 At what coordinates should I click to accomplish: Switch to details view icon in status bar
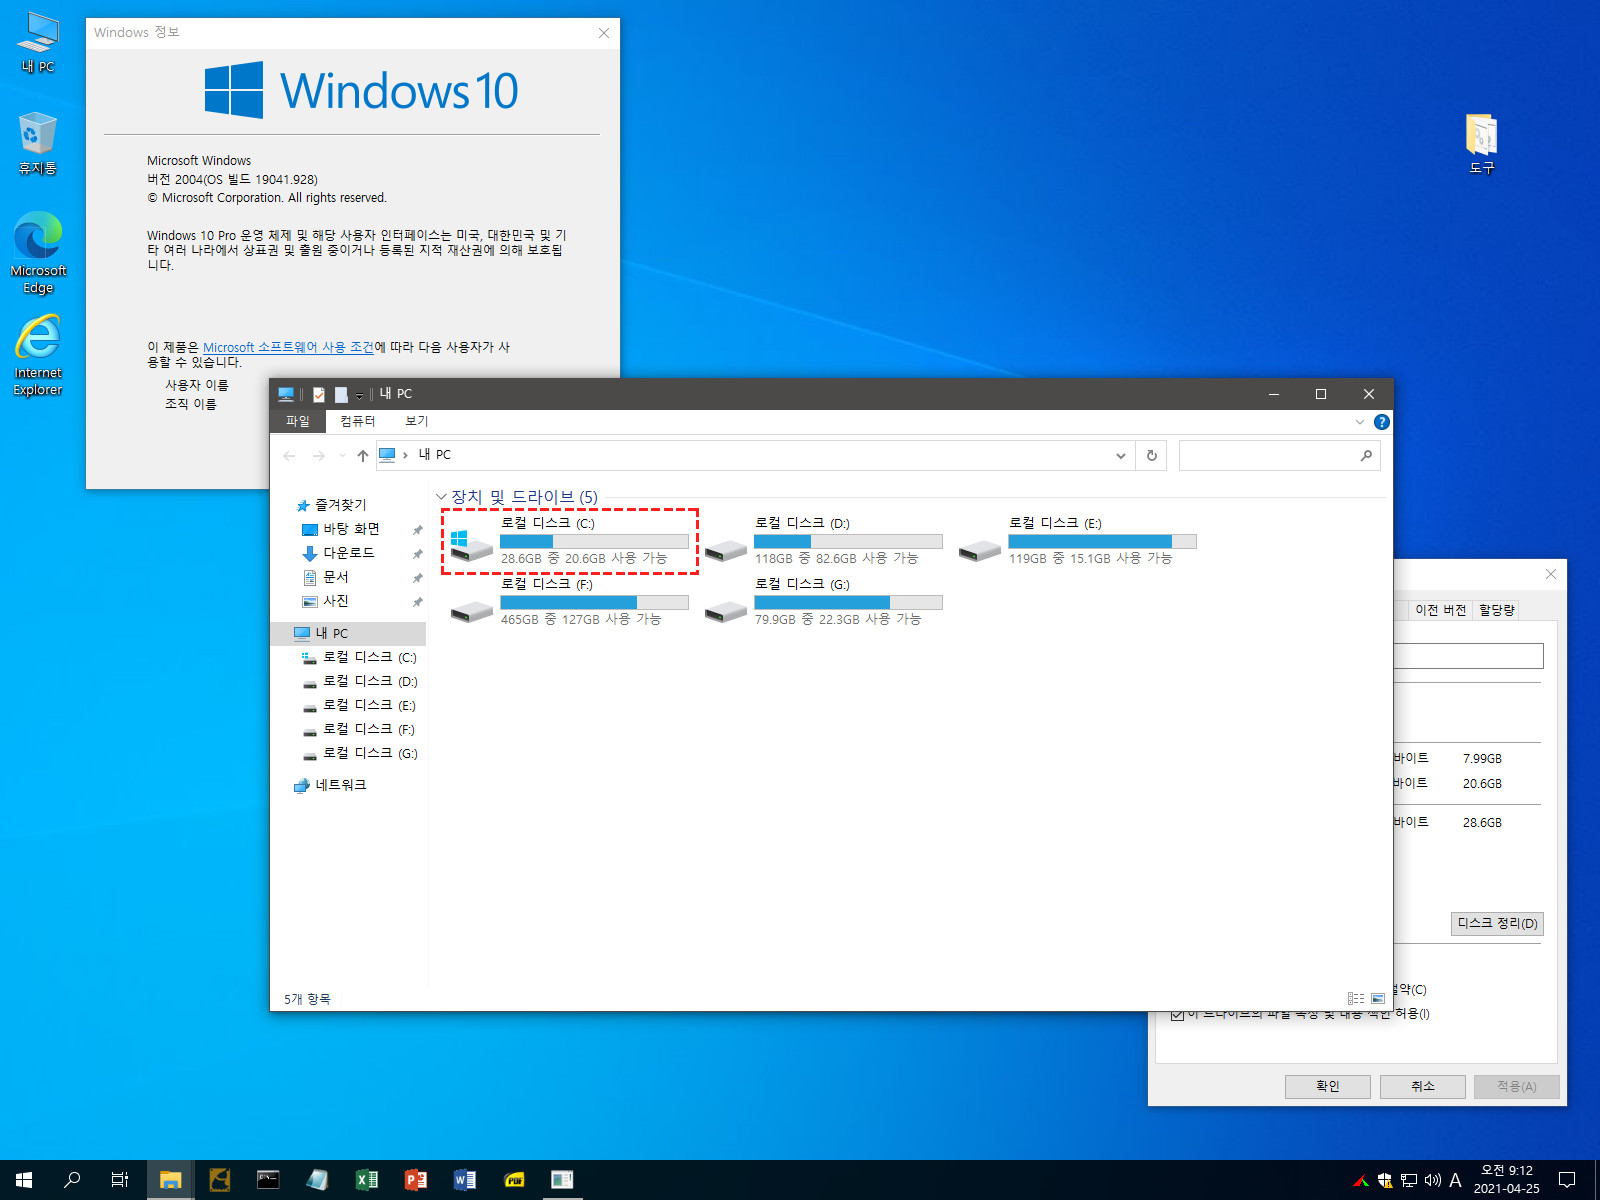(x=1356, y=998)
